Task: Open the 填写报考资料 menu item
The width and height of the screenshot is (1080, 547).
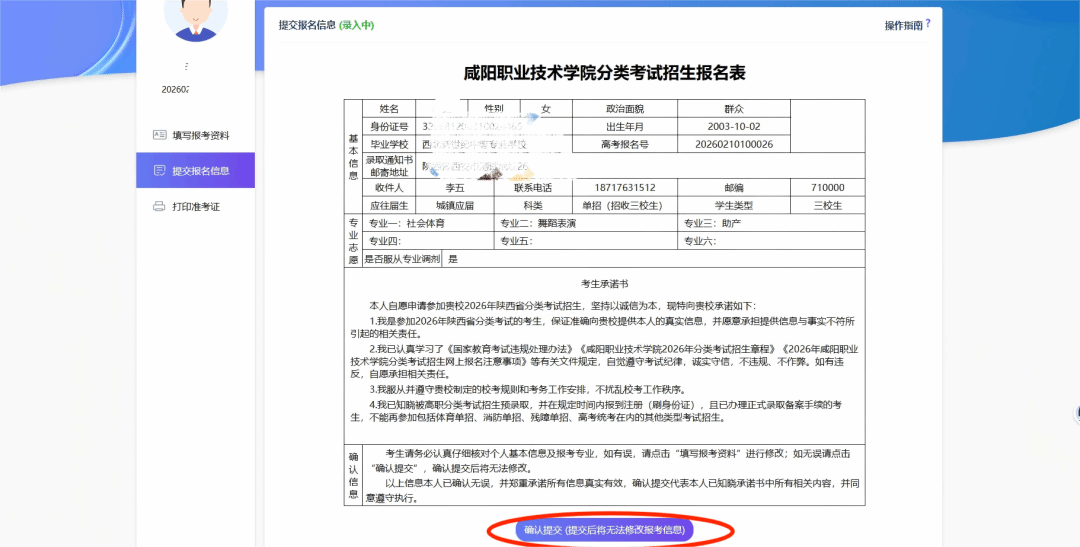Action: (x=200, y=135)
